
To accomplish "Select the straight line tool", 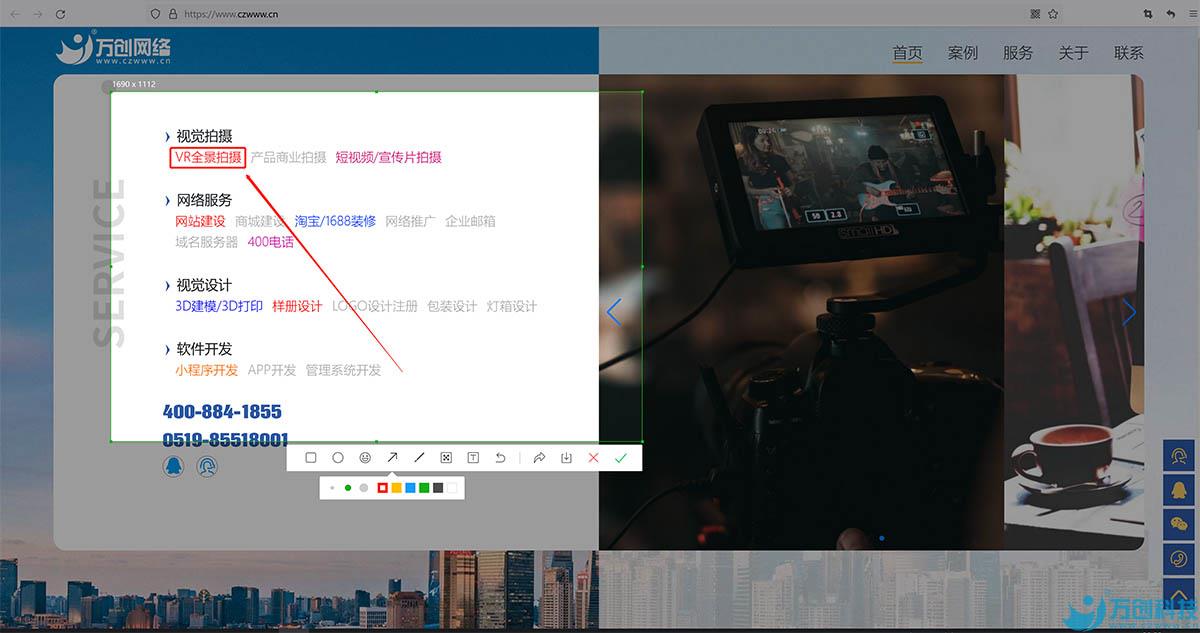I will tap(419, 458).
